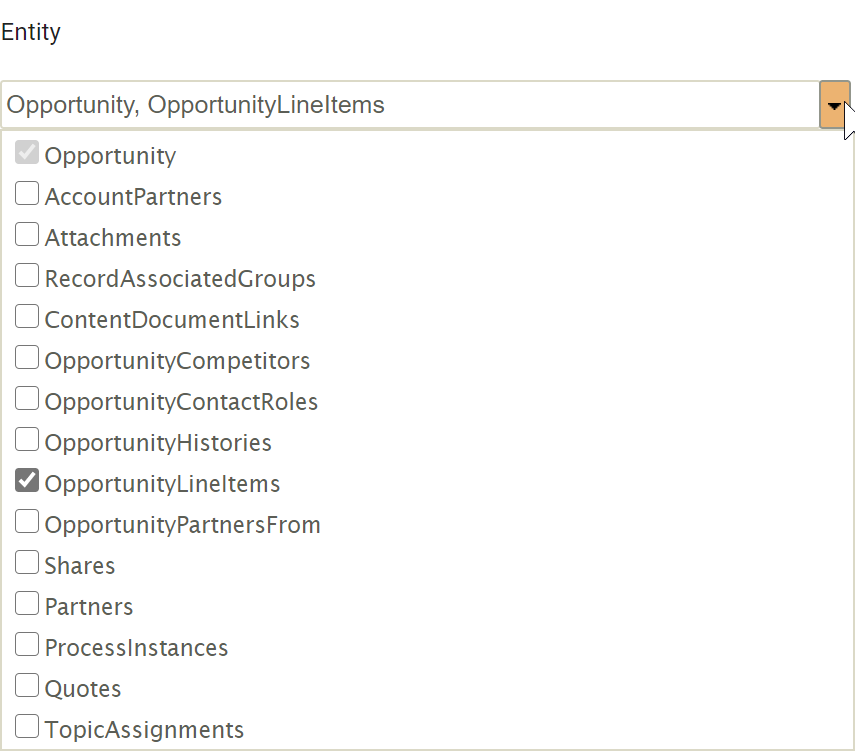
Task: Choose the Shares list item label
Action: [80, 566]
